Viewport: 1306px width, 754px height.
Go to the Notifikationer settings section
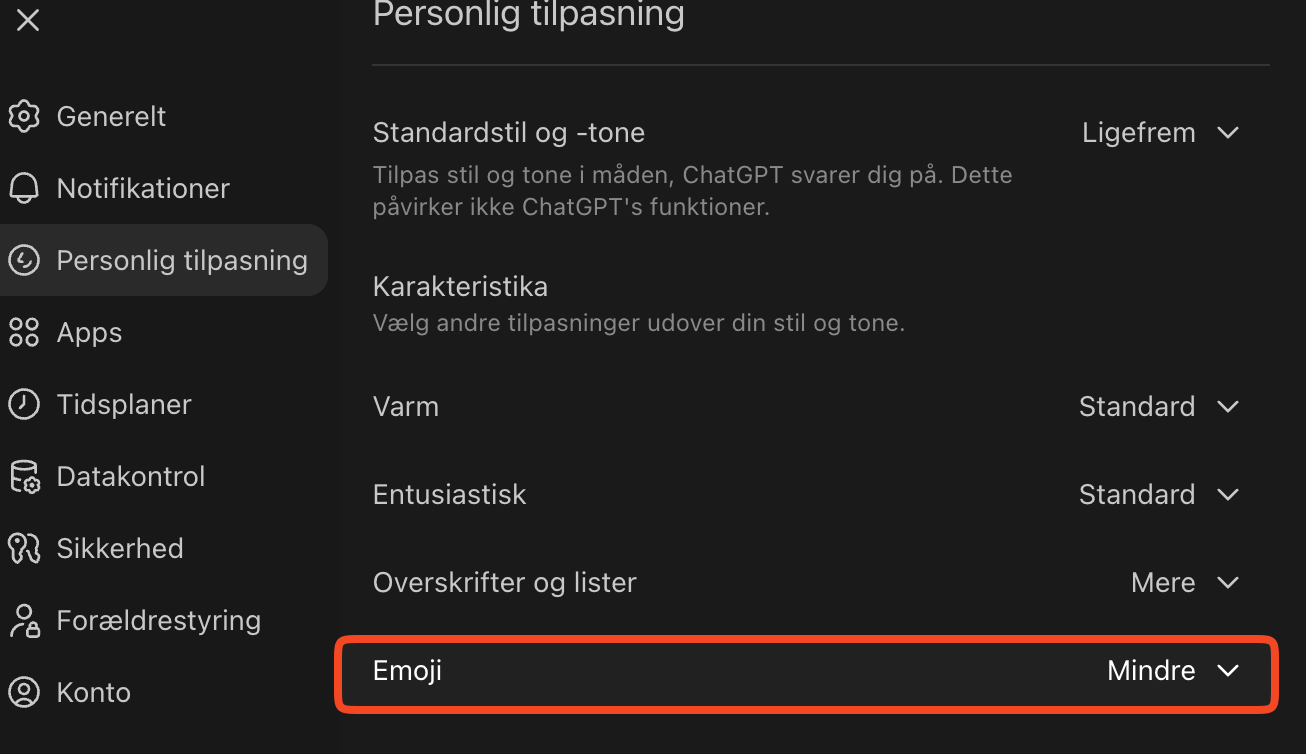coord(144,188)
